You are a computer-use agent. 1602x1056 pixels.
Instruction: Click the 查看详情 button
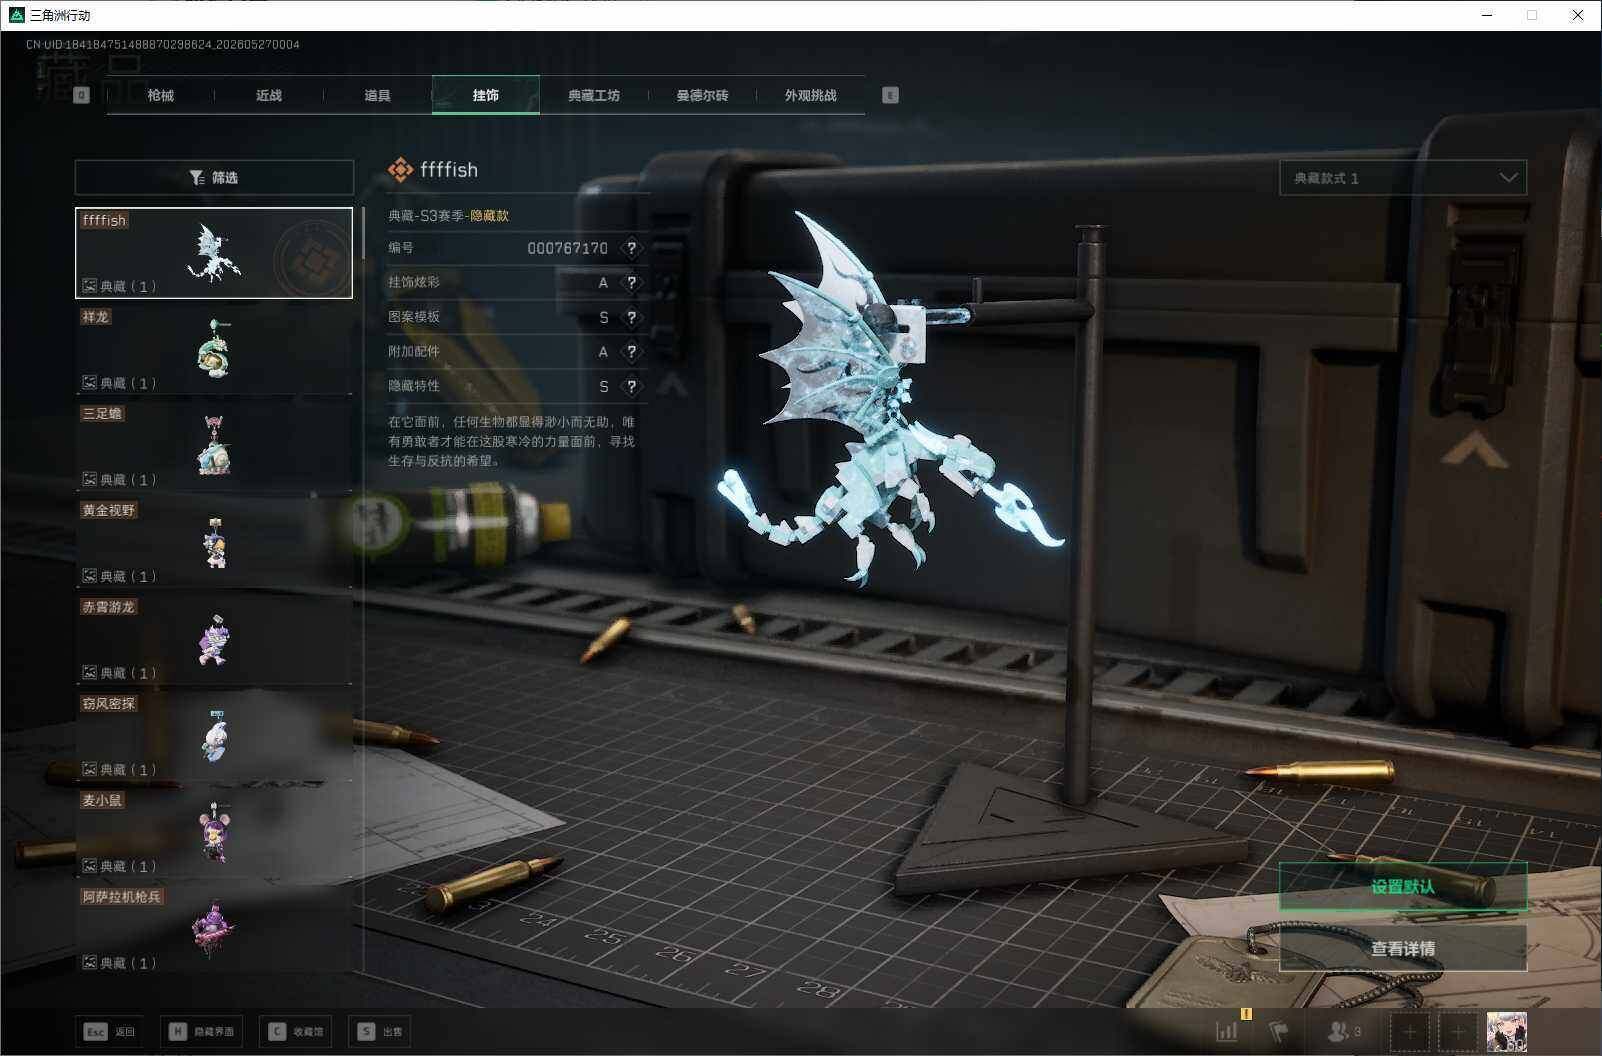1403,948
